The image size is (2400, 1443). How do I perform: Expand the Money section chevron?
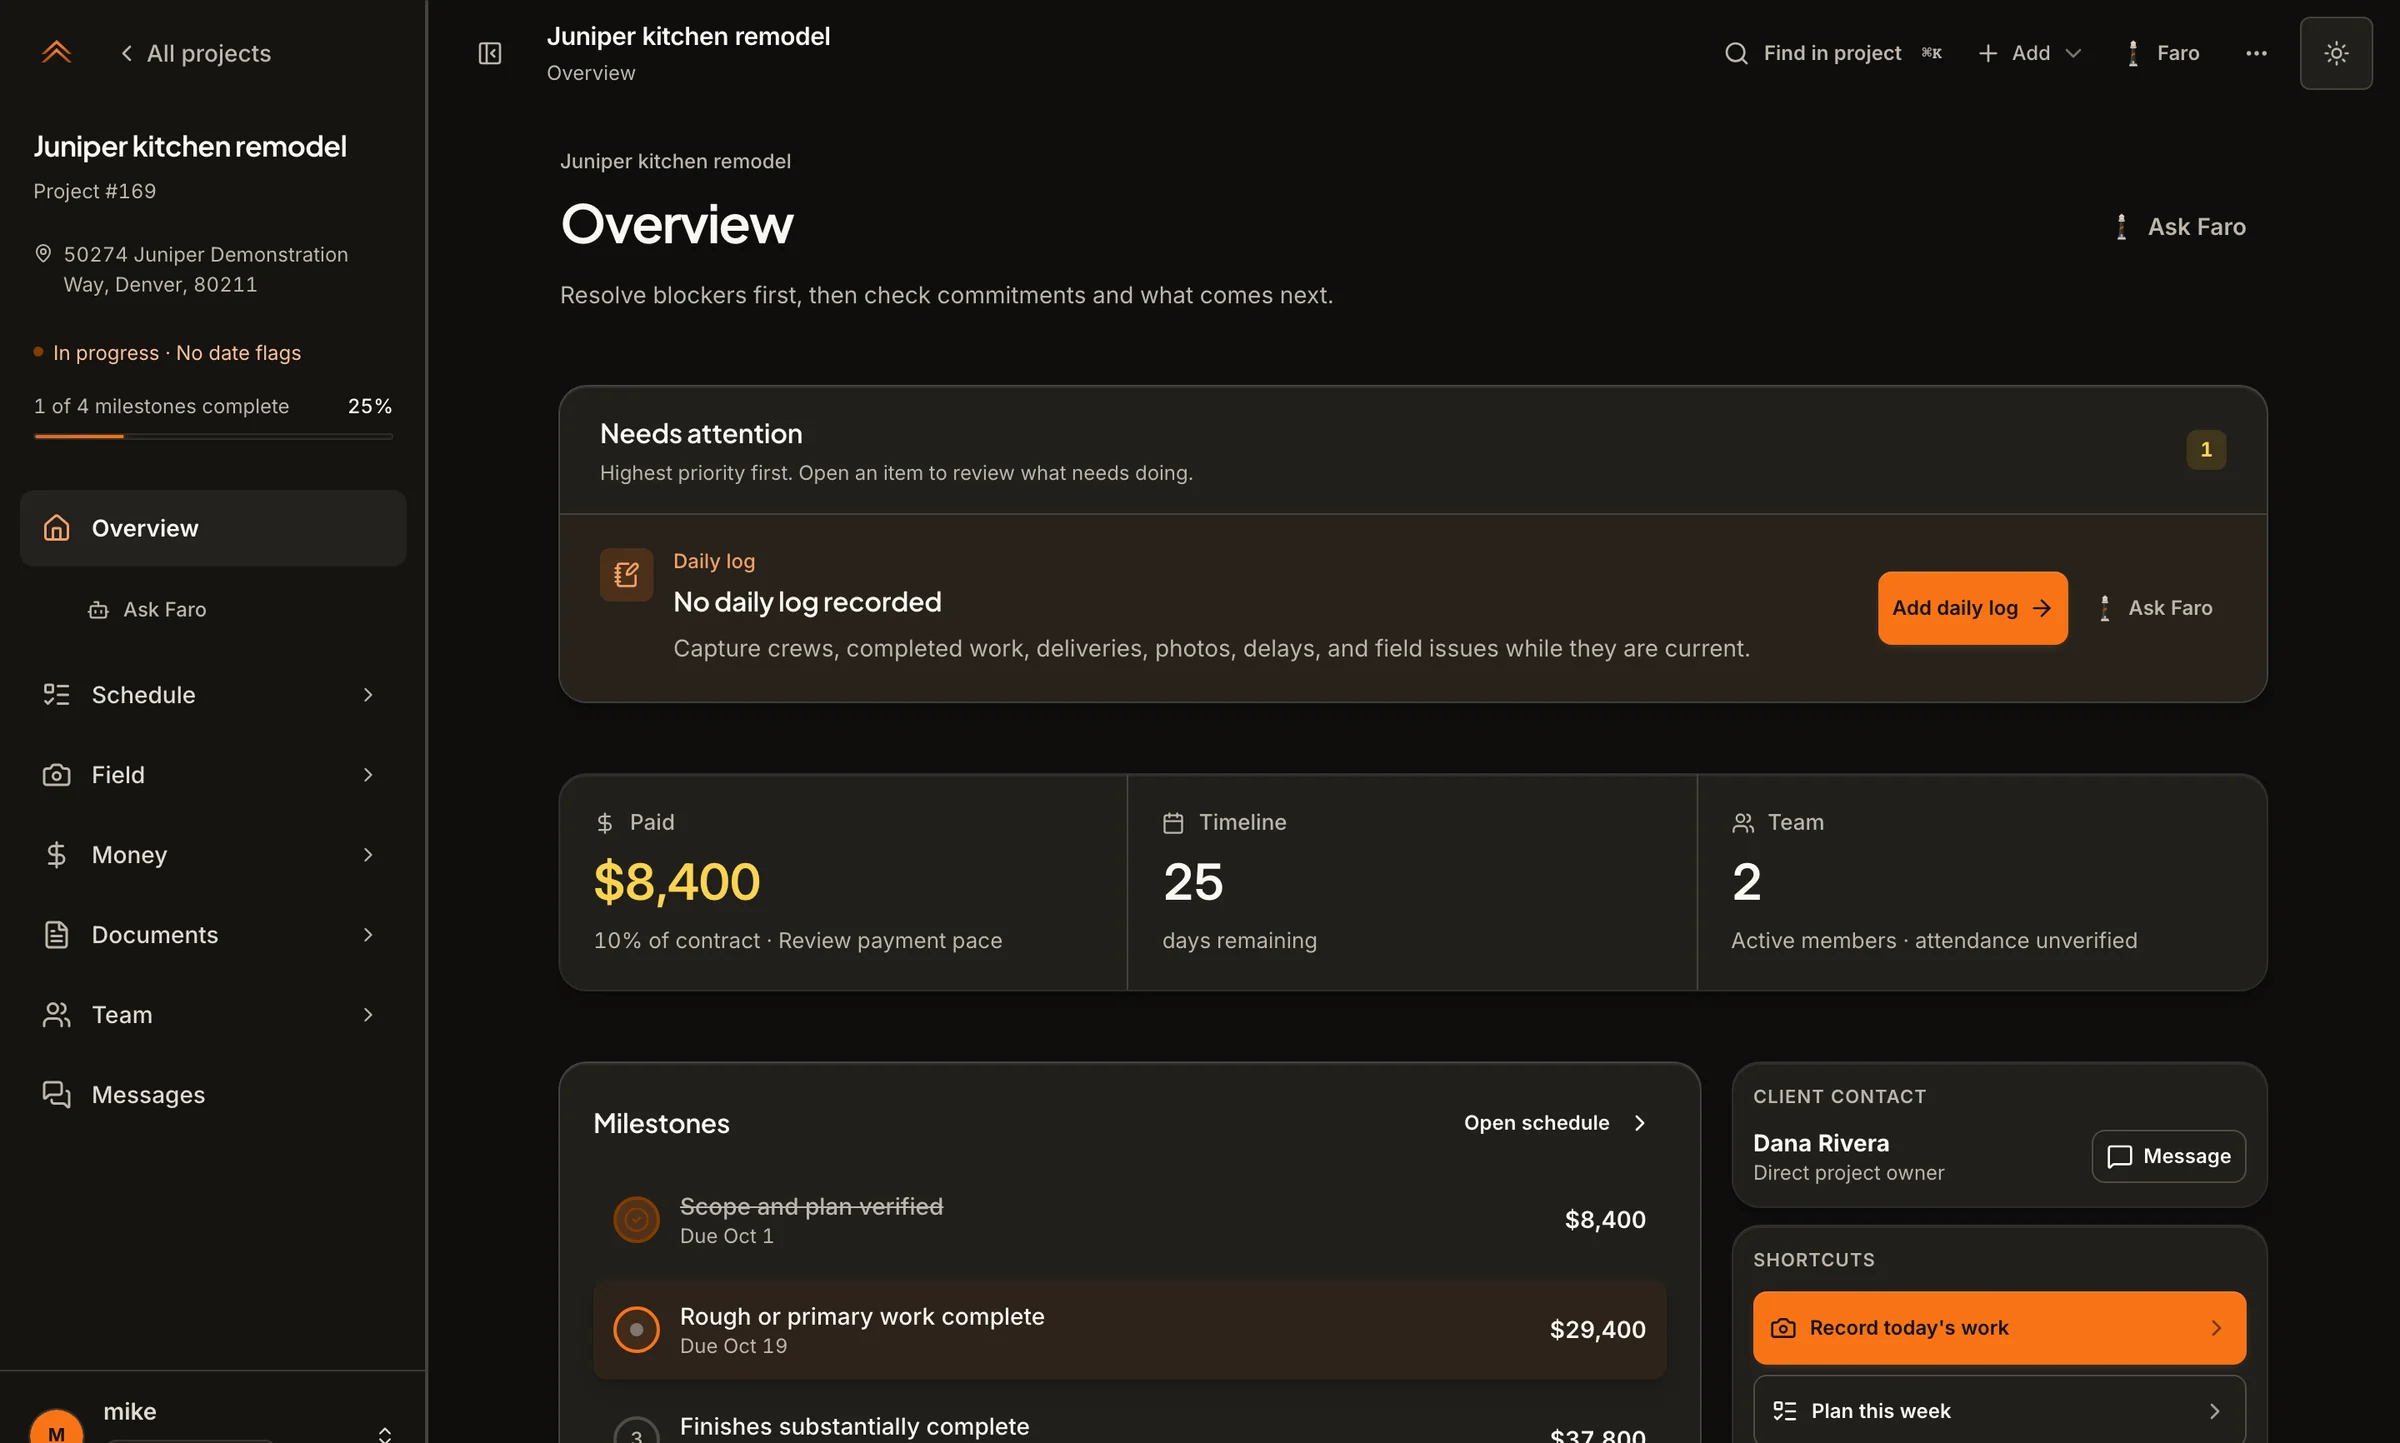click(x=368, y=855)
